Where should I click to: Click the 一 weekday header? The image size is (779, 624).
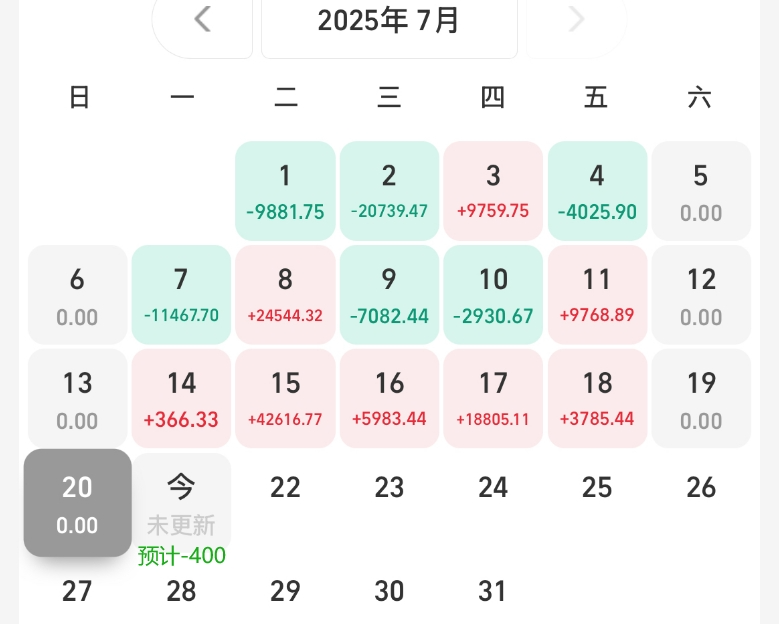(182, 97)
